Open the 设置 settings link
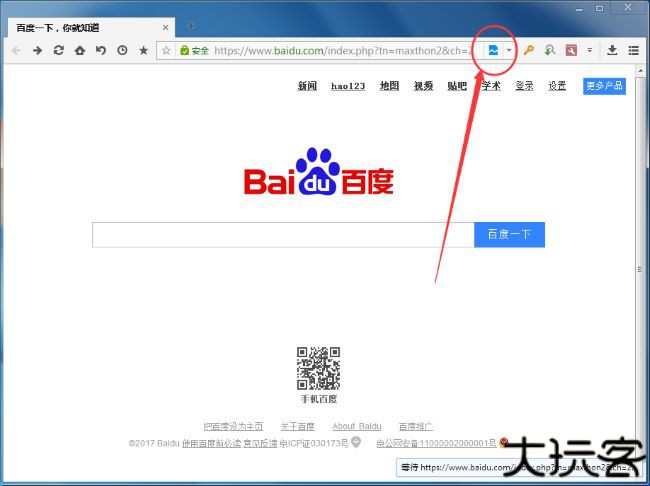The width and height of the screenshot is (650, 486). pyautogui.click(x=557, y=86)
